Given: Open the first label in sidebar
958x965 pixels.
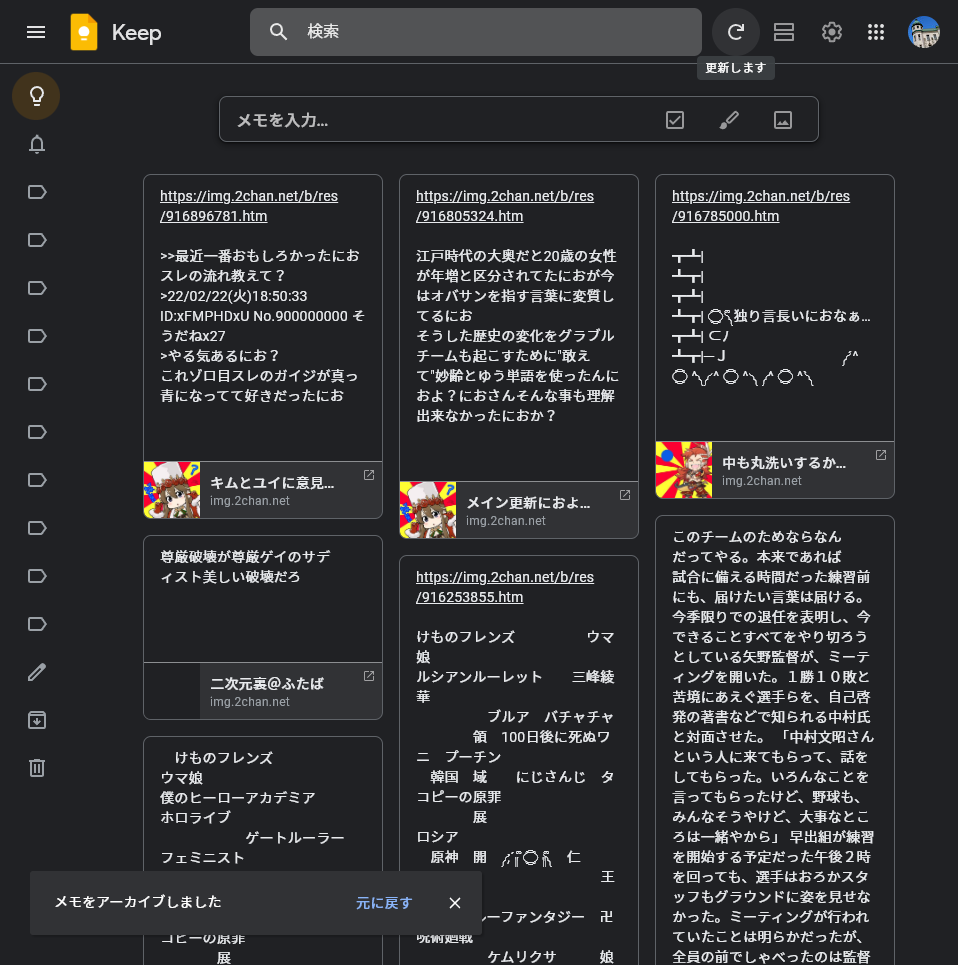Looking at the screenshot, I should pos(36,192).
